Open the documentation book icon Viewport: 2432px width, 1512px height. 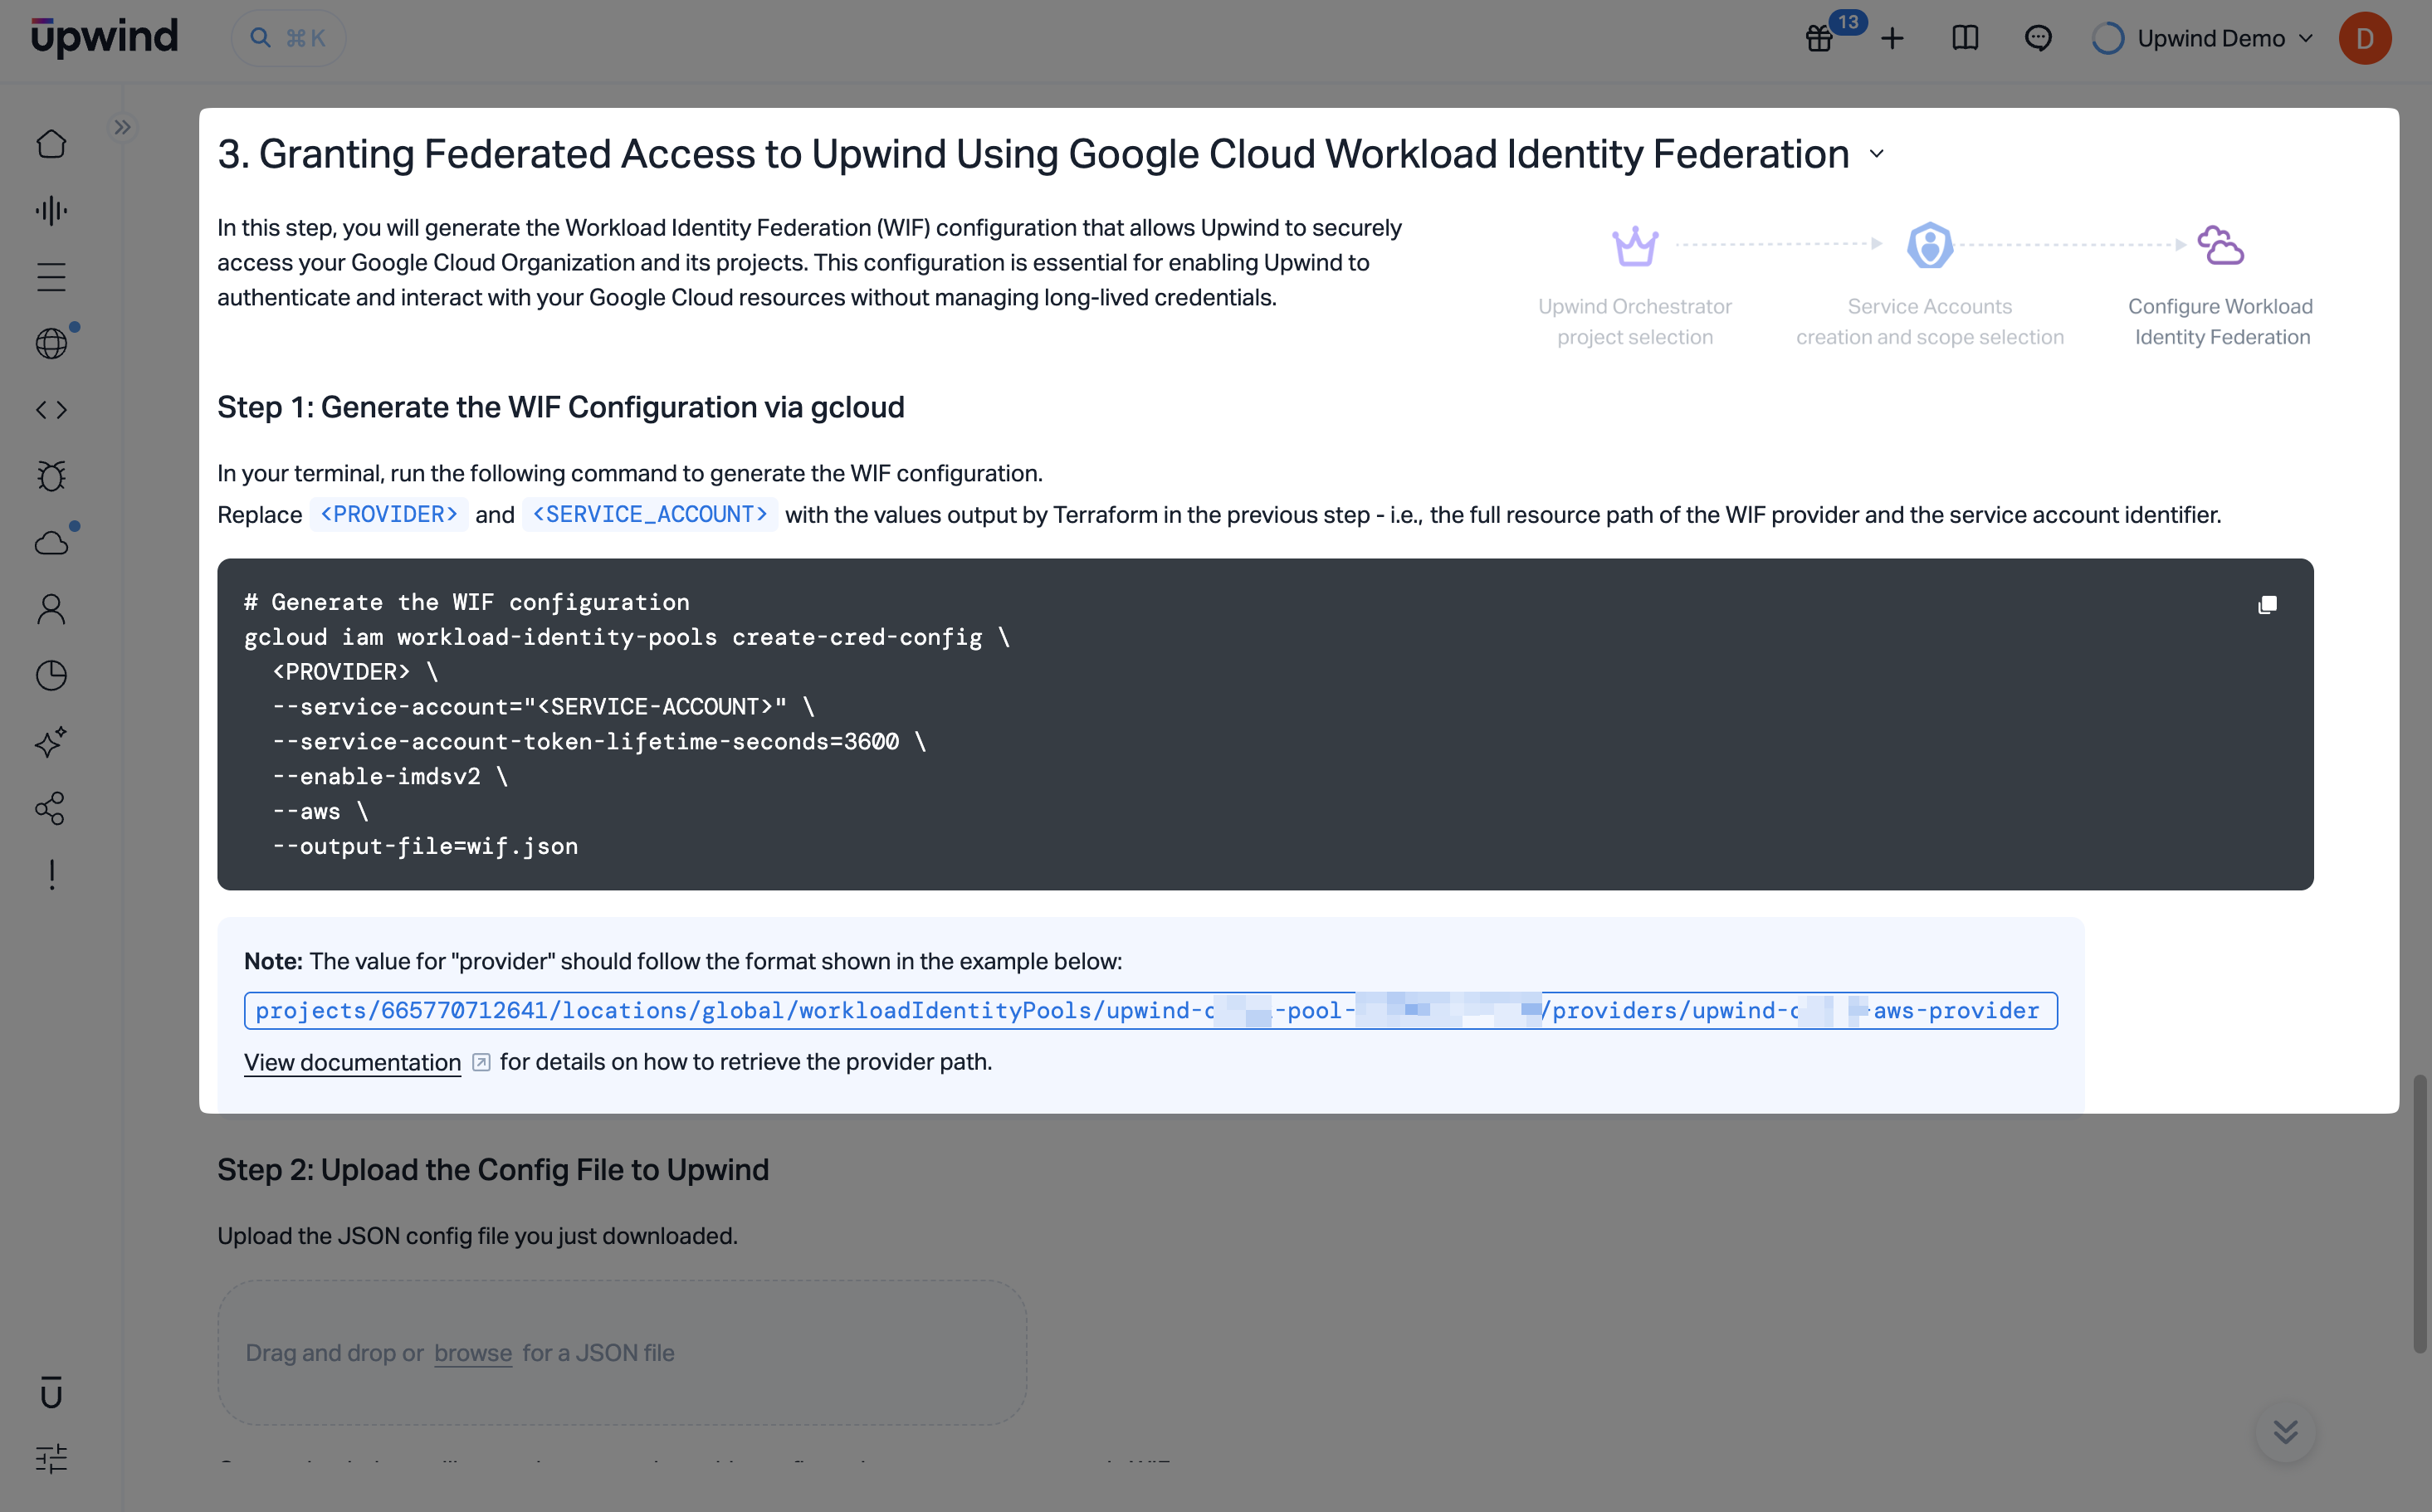pyautogui.click(x=1965, y=38)
